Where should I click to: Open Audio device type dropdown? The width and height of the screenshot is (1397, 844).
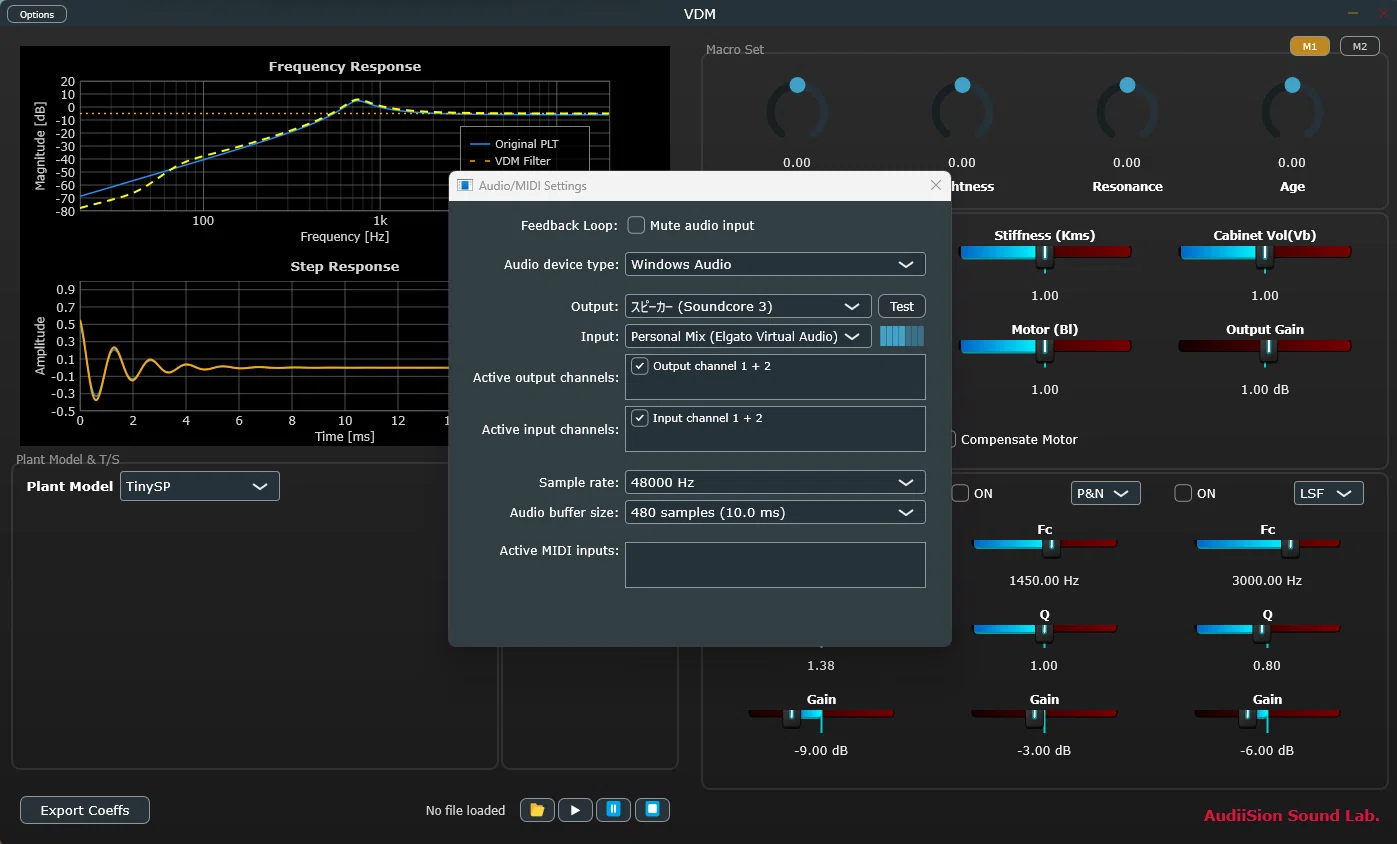point(775,264)
